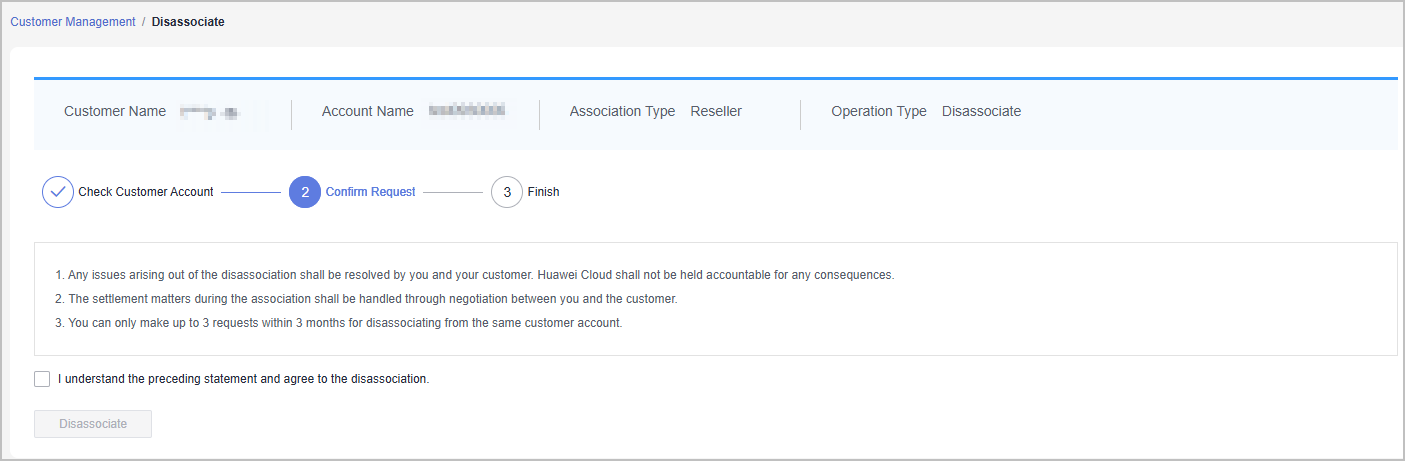The width and height of the screenshot is (1405, 461).
Task: Click the blurred customer name value
Action: pyautogui.click(x=209, y=112)
